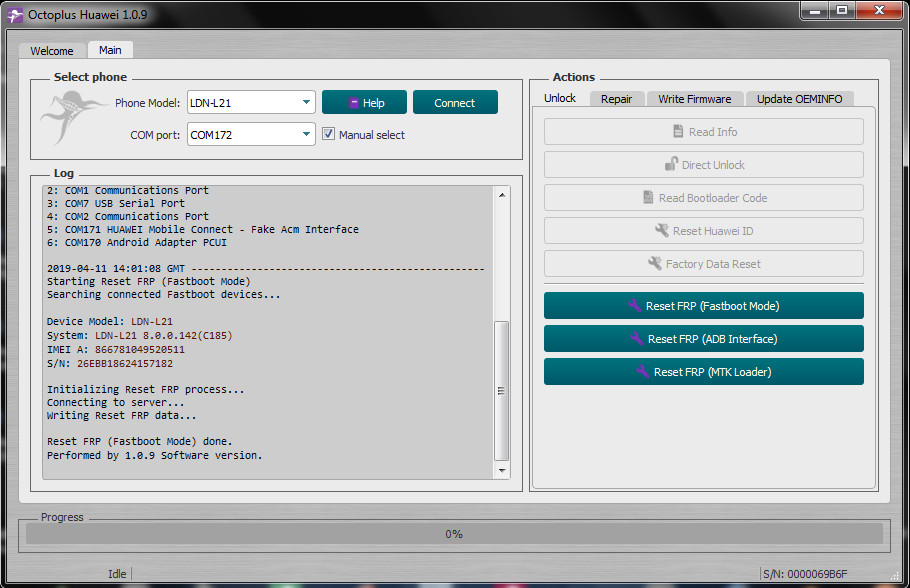Click the document icon next to Read Info
The image size is (910, 588).
[678, 131]
